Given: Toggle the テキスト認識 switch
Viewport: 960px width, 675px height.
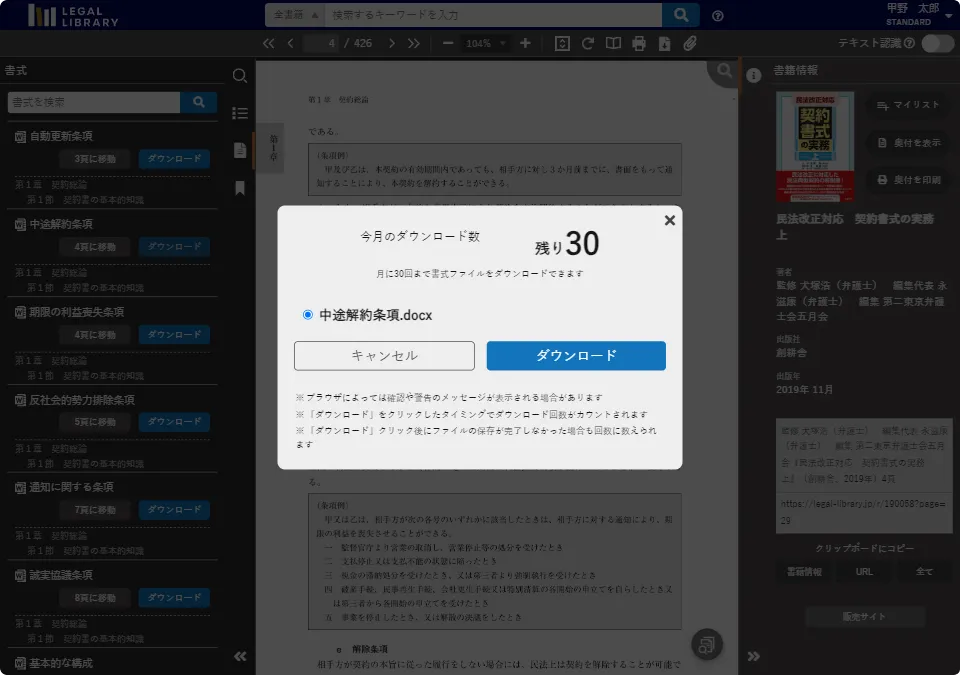Looking at the screenshot, I should (x=937, y=43).
